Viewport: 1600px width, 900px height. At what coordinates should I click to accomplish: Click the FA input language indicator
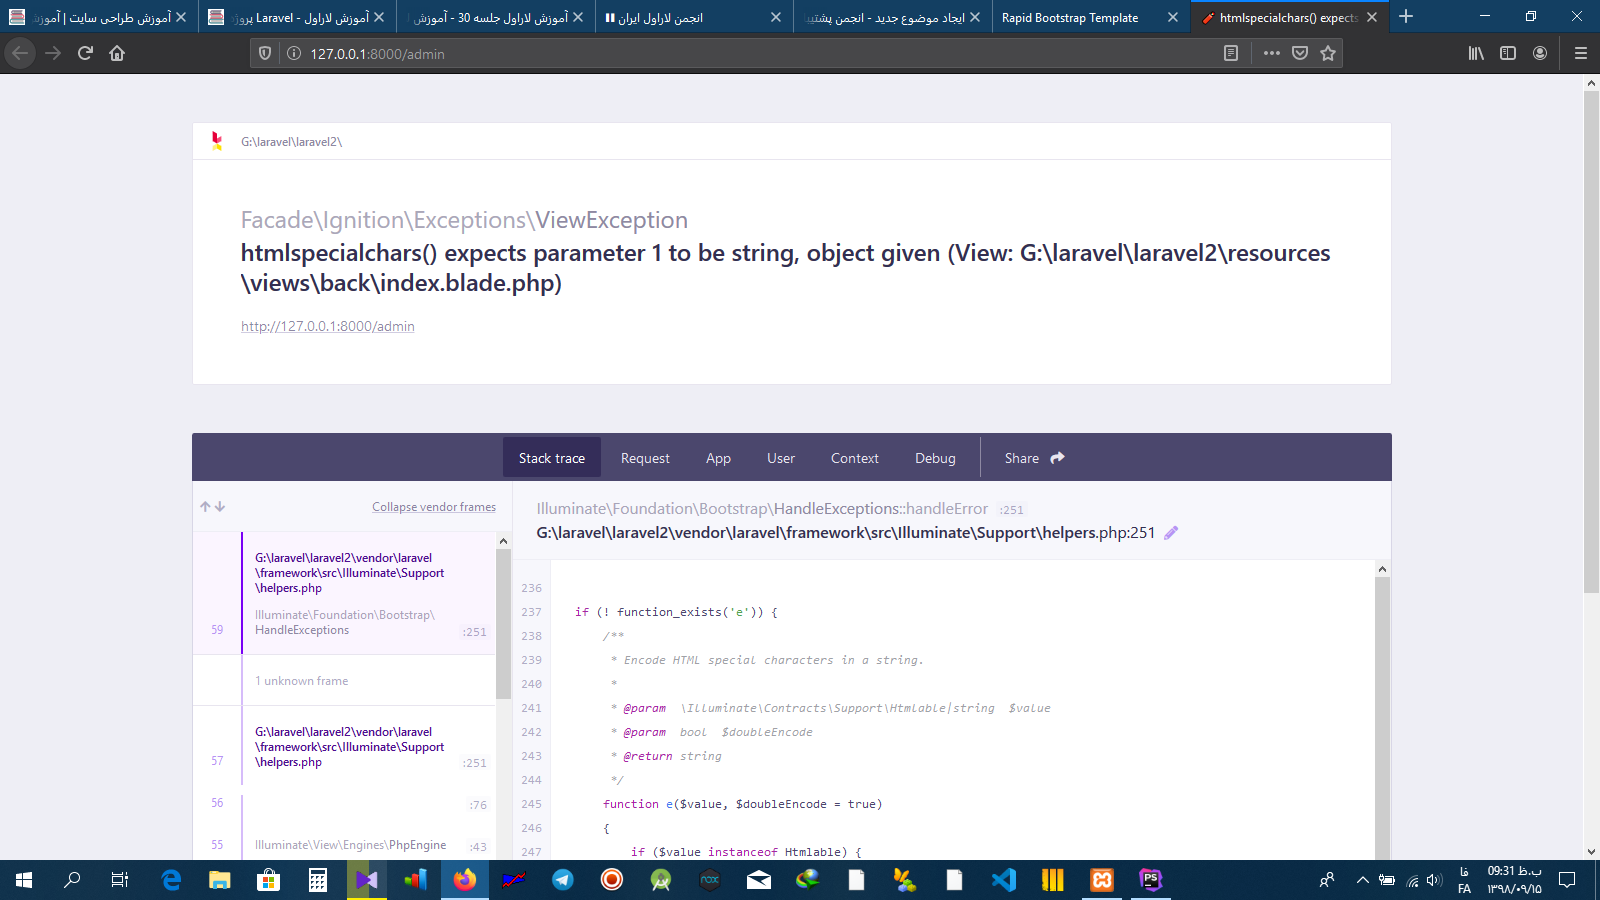1464,880
